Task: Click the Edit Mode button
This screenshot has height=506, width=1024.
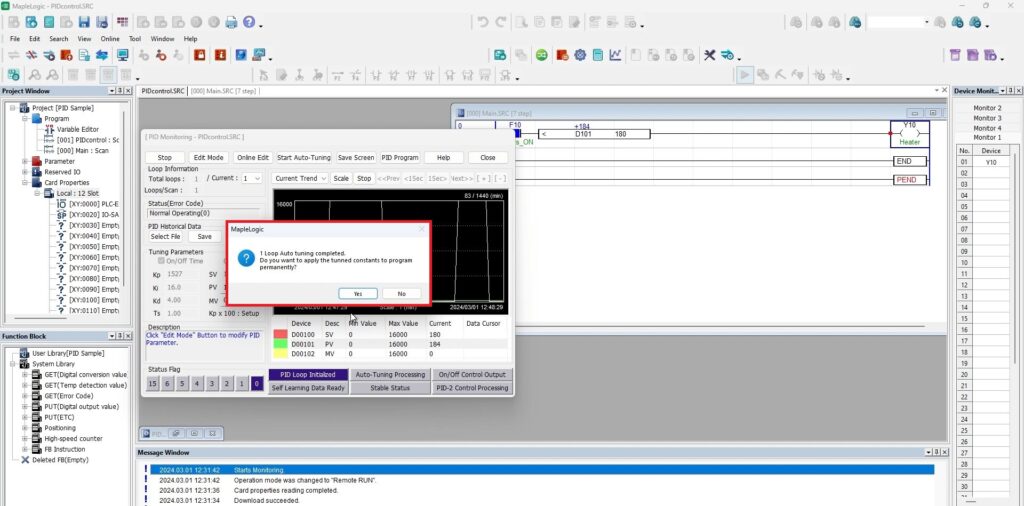Action: tap(208, 157)
